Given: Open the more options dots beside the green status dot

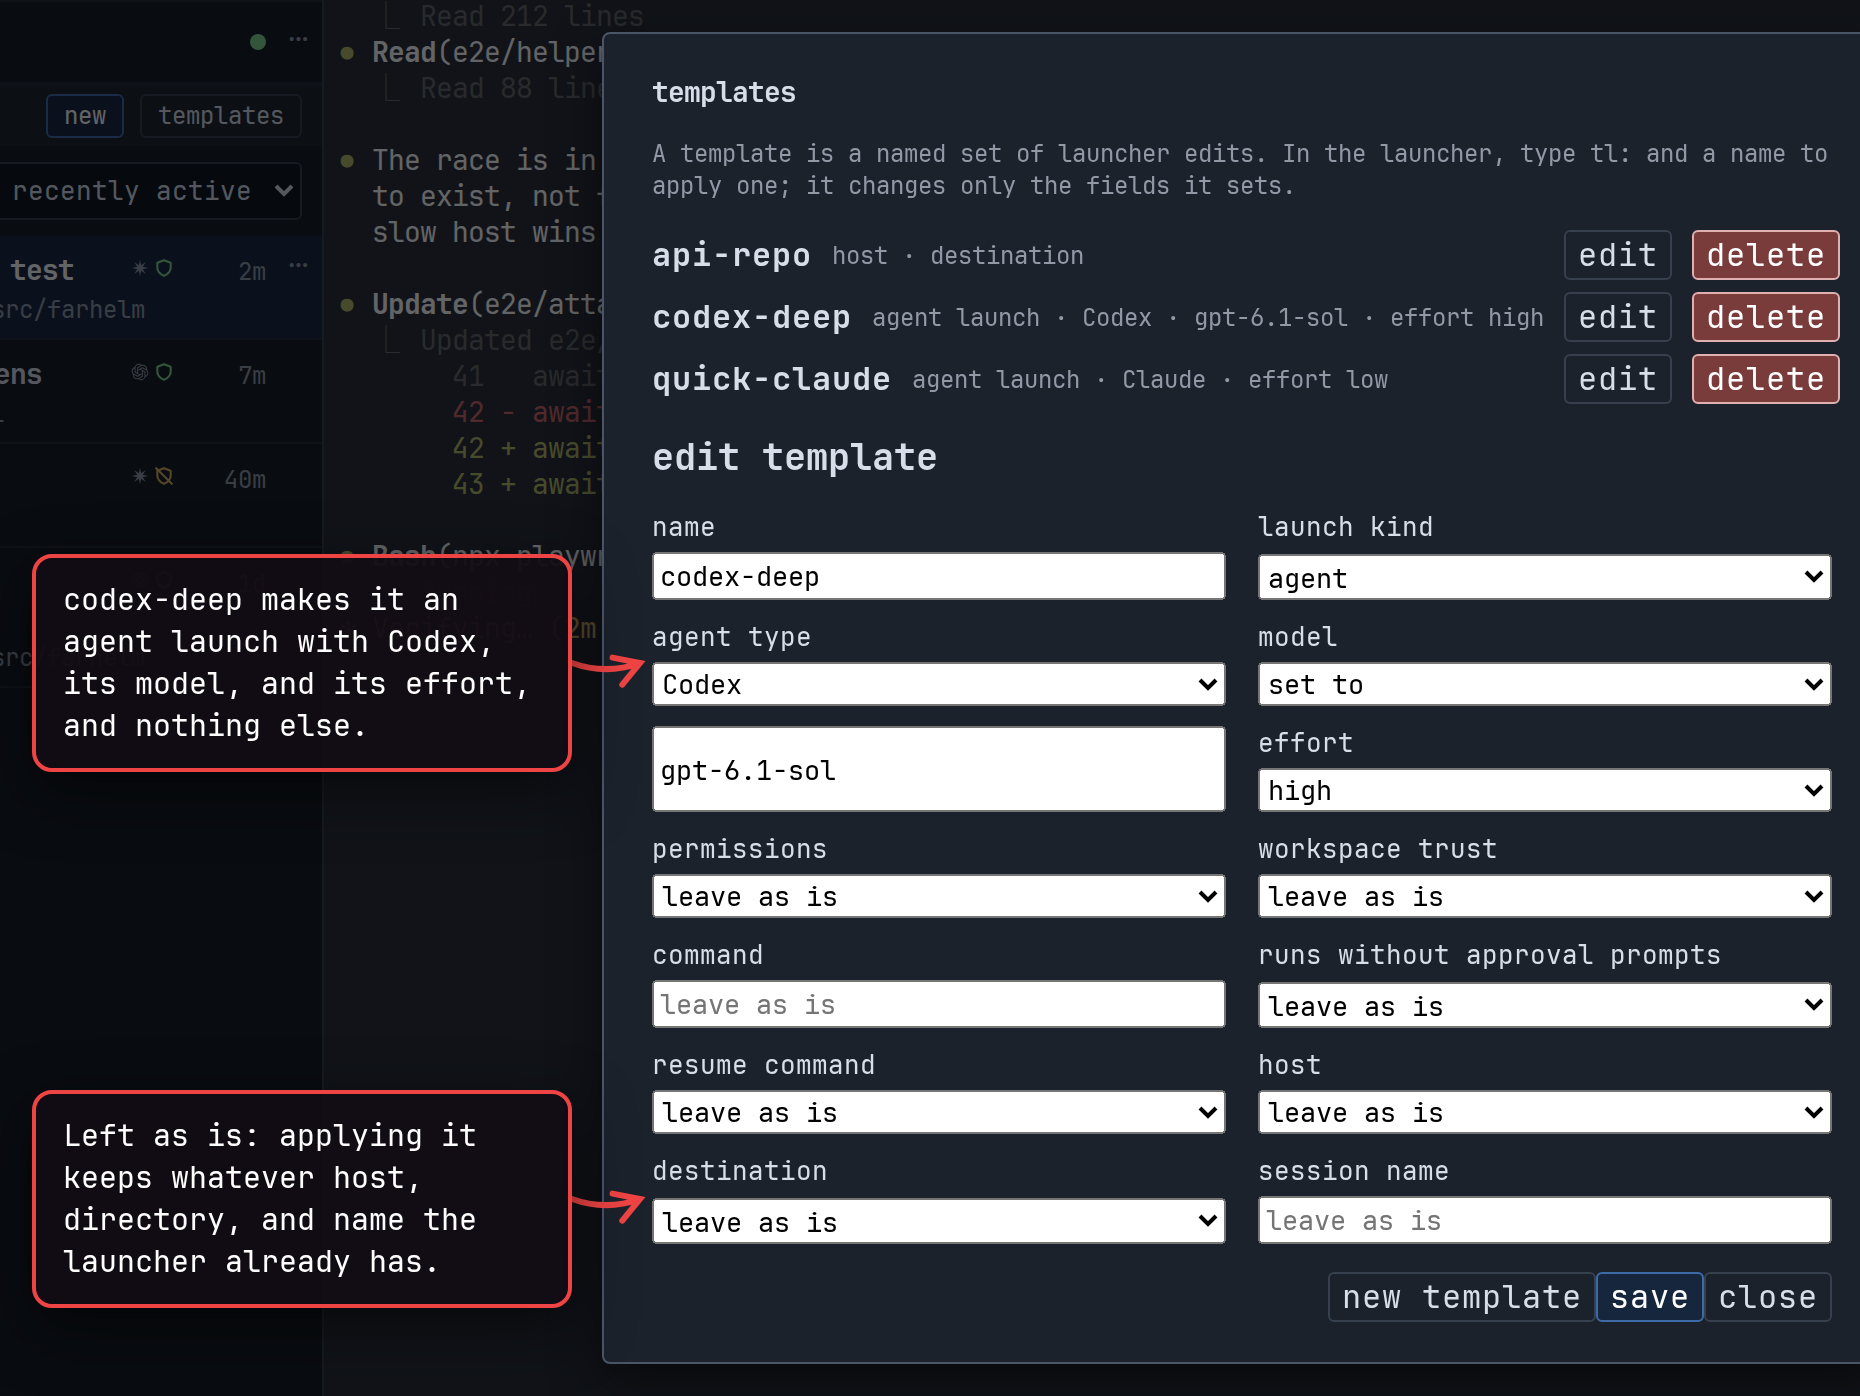Looking at the screenshot, I should [x=298, y=40].
